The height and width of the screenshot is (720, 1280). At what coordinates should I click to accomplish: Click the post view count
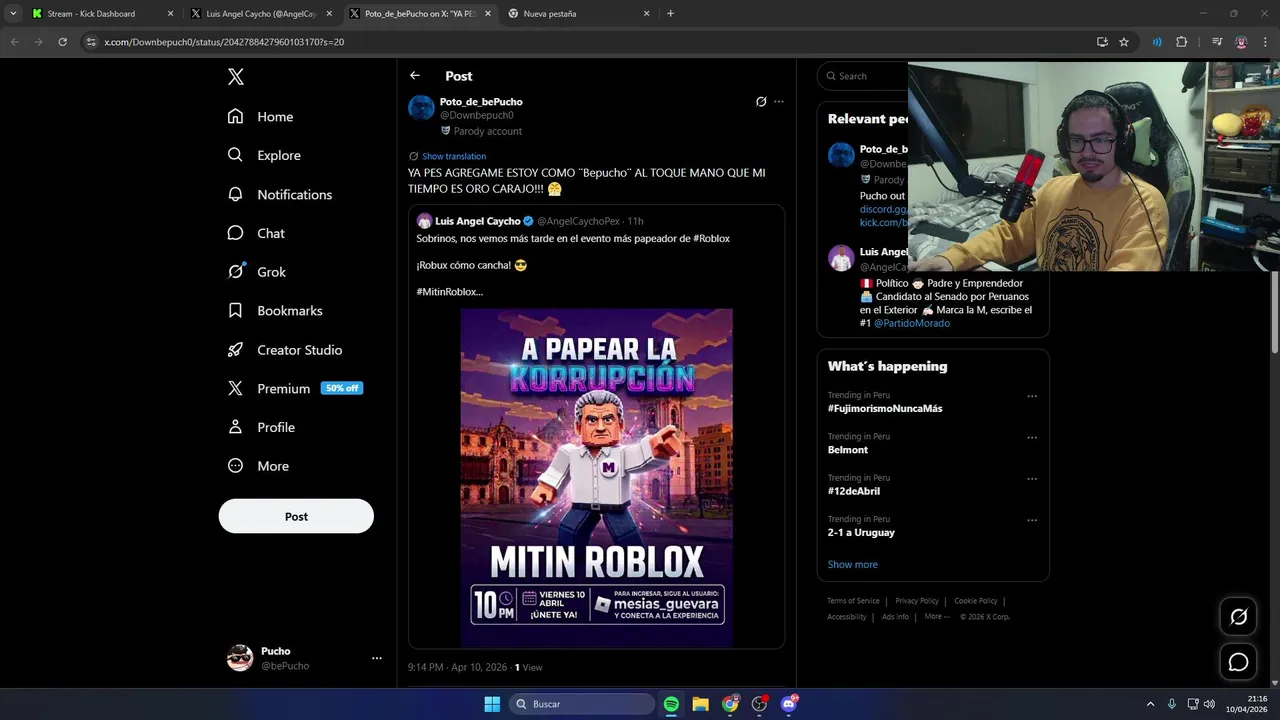coord(528,667)
